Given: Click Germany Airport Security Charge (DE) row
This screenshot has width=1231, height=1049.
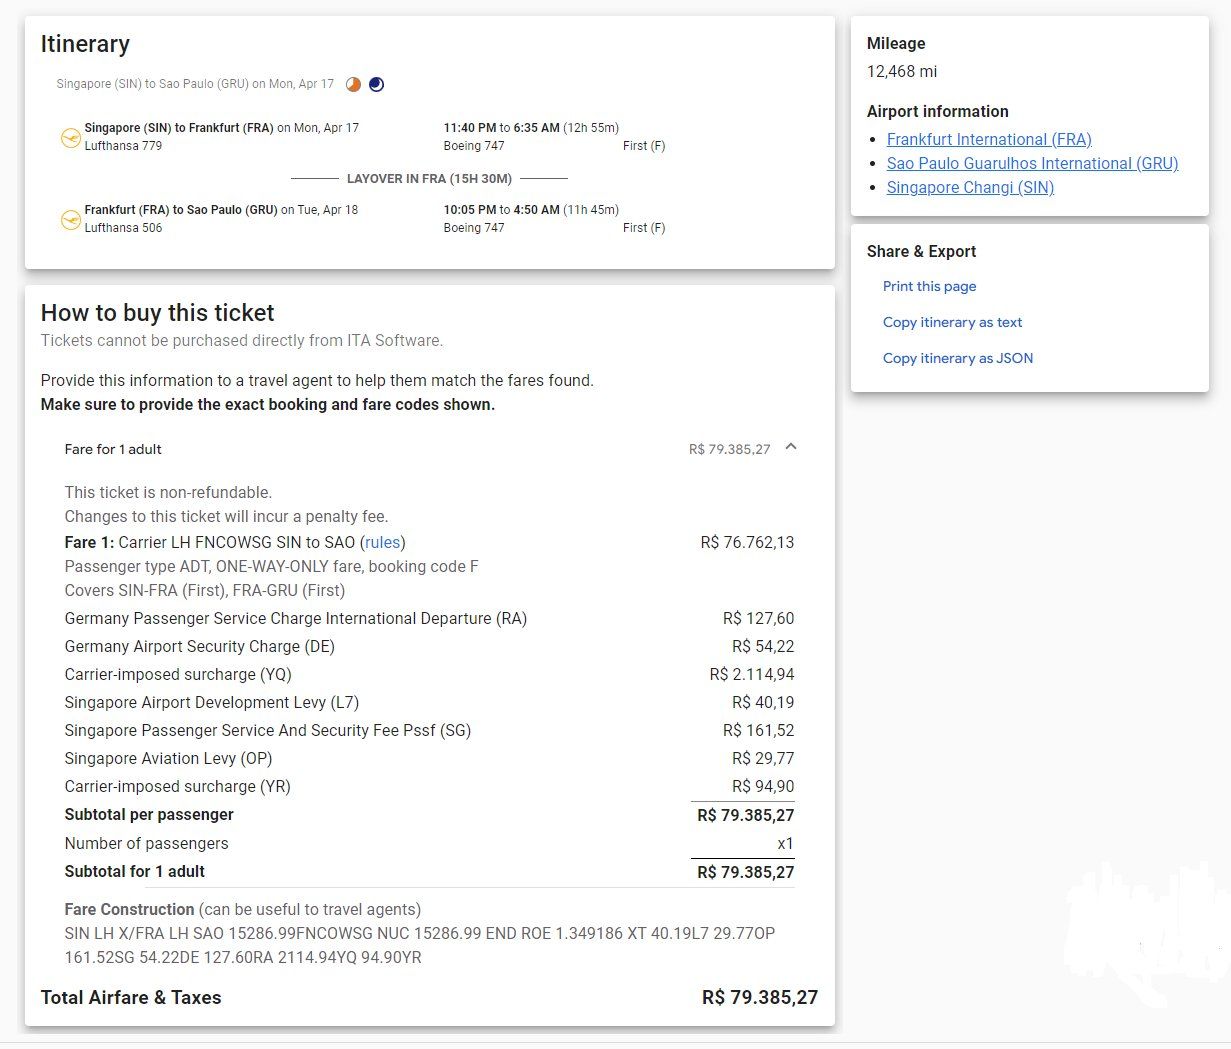Looking at the screenshot, I should [429, 646].
